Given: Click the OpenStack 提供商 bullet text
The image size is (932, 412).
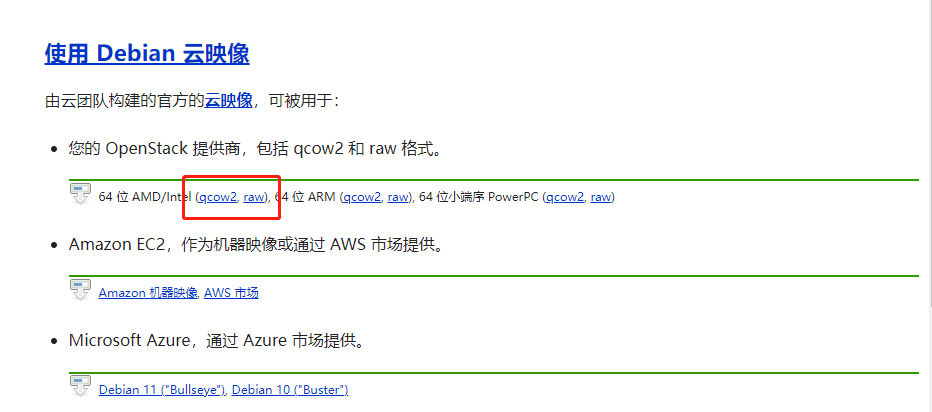Looking at the screenshot, I should (256, 148).
